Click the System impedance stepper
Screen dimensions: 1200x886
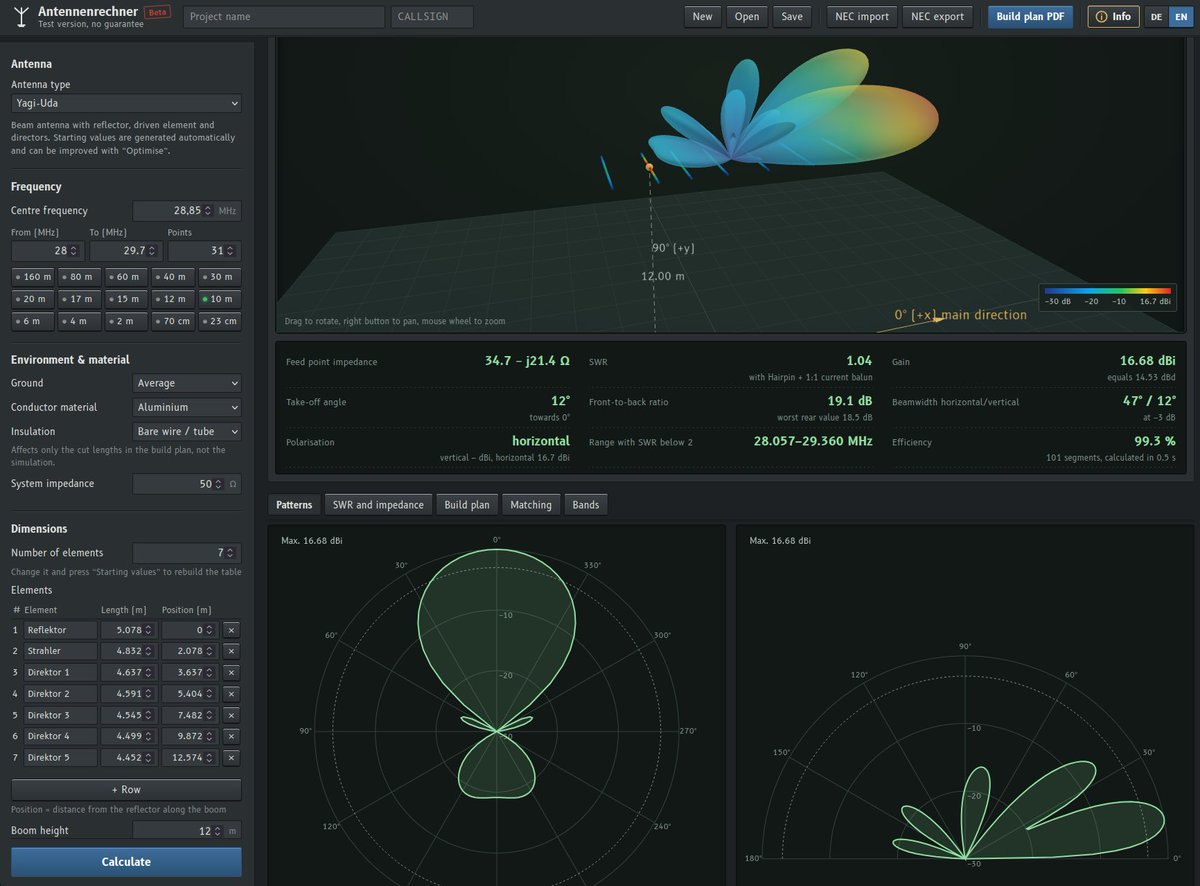click(218, 484)
